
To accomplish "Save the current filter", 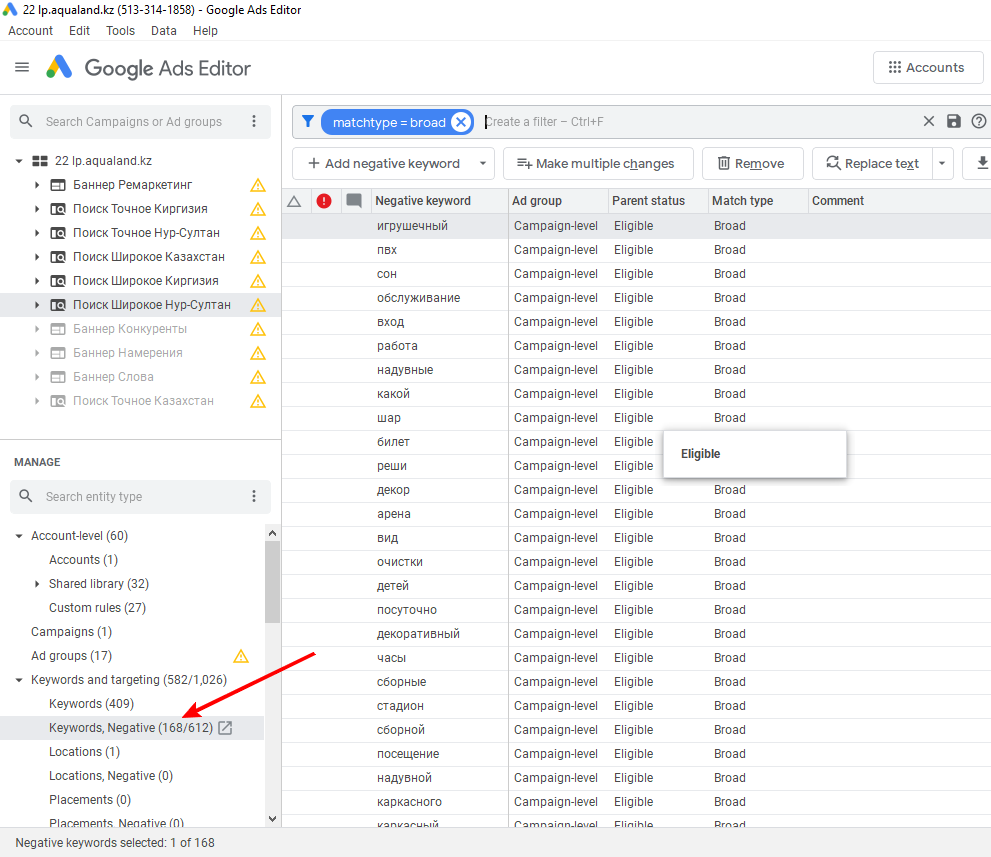I will (x=954, y=121).
